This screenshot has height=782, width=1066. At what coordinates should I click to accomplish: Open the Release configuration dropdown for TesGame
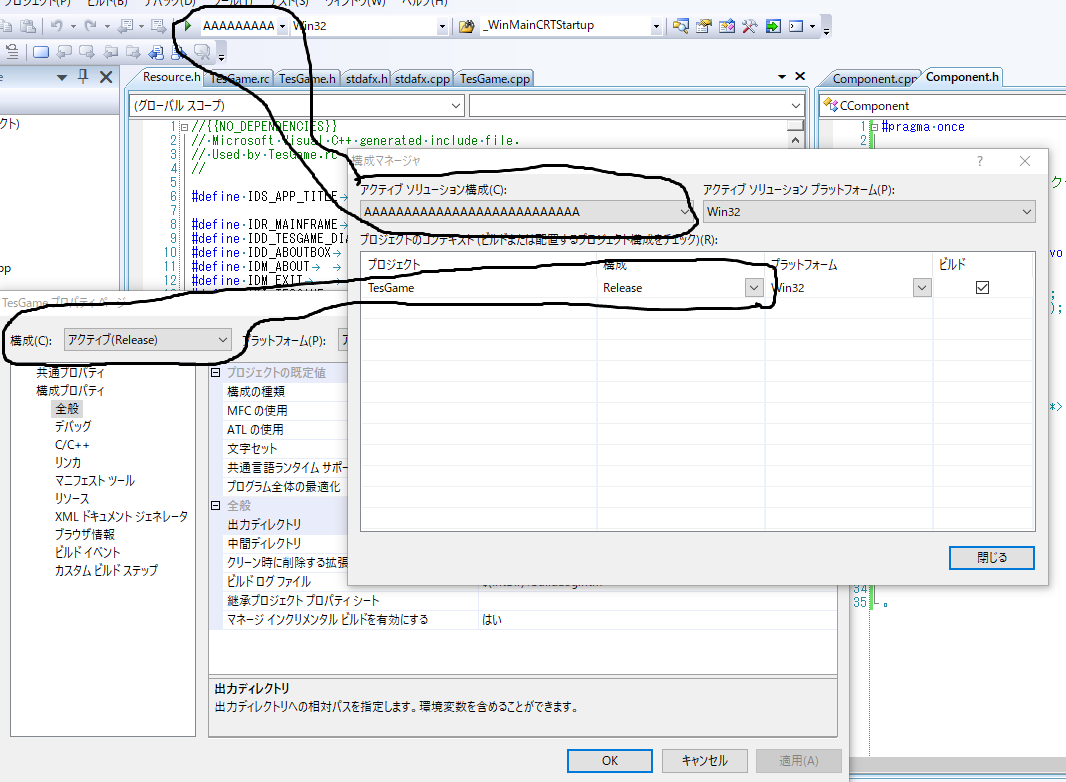(753, 288)
